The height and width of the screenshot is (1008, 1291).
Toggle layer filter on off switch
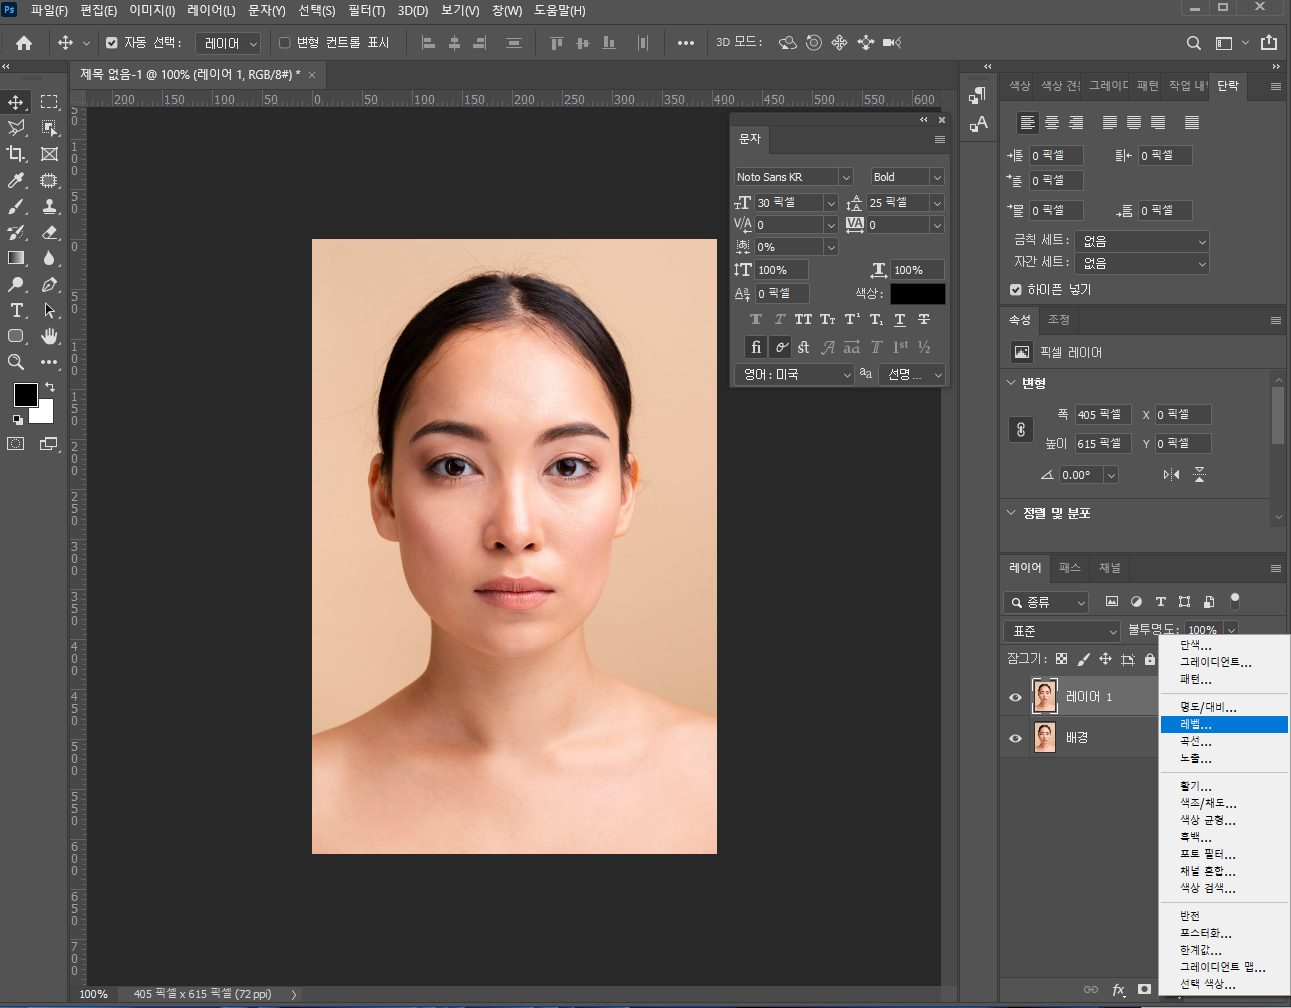tap(1235, 600)
